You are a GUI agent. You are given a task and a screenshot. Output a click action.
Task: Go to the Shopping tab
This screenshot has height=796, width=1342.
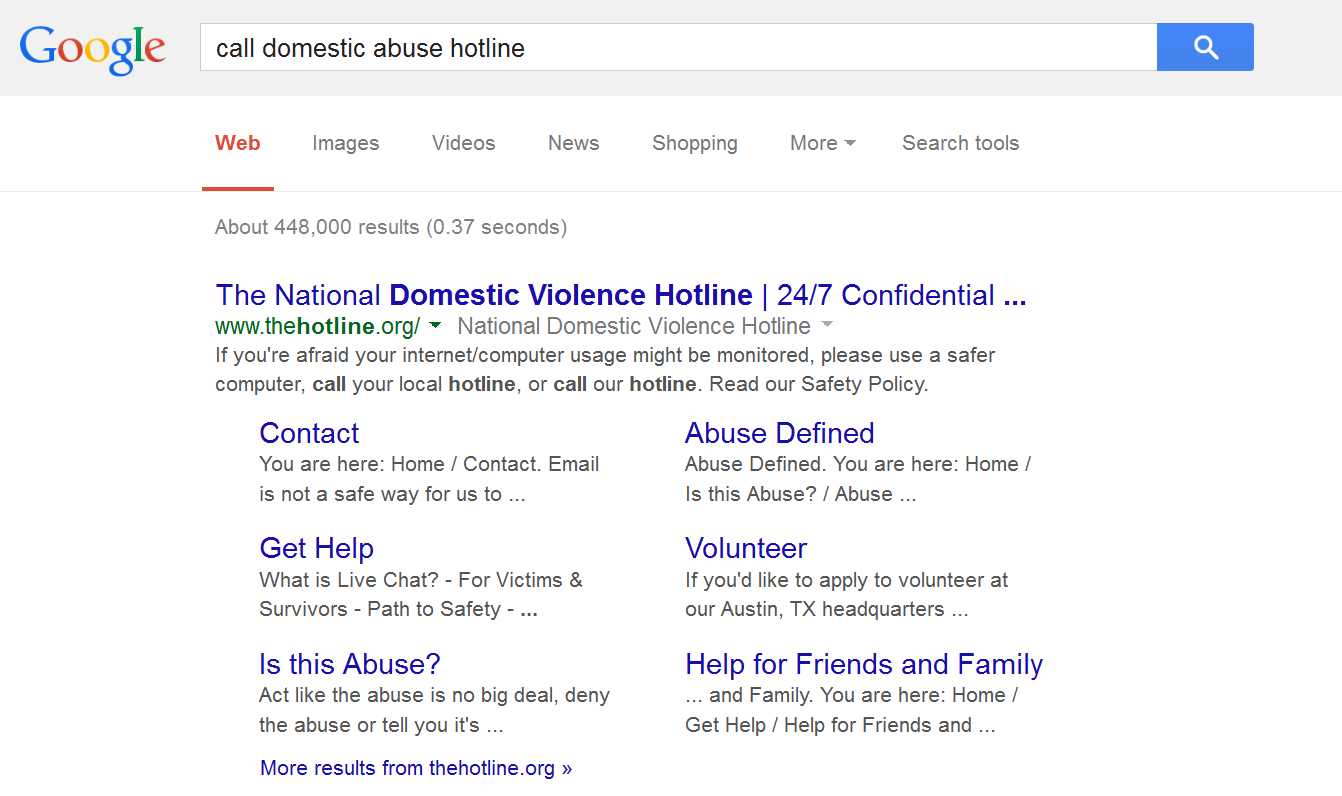[694, 143]
